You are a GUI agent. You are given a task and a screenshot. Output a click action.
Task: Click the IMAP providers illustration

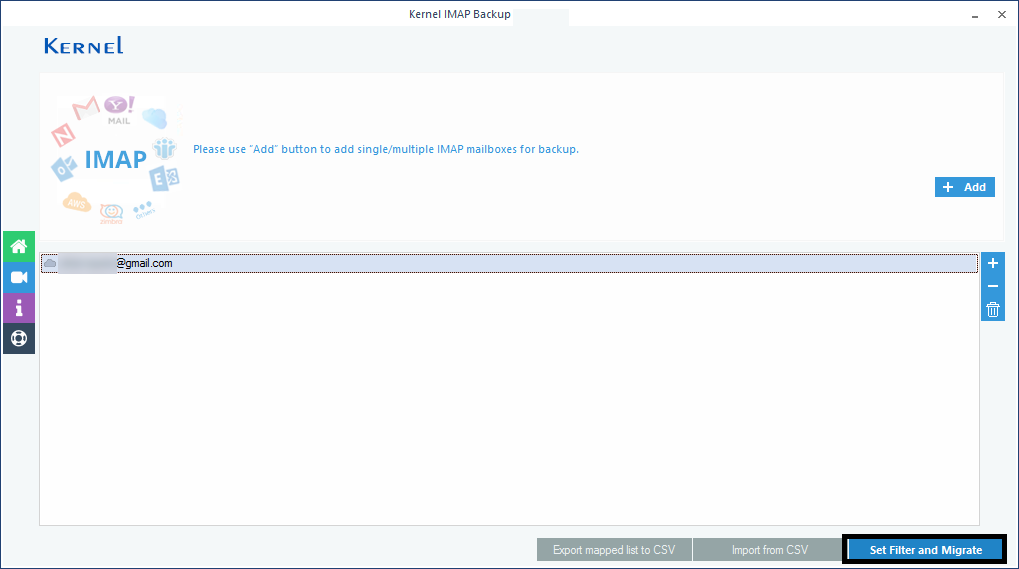(116, 160)
